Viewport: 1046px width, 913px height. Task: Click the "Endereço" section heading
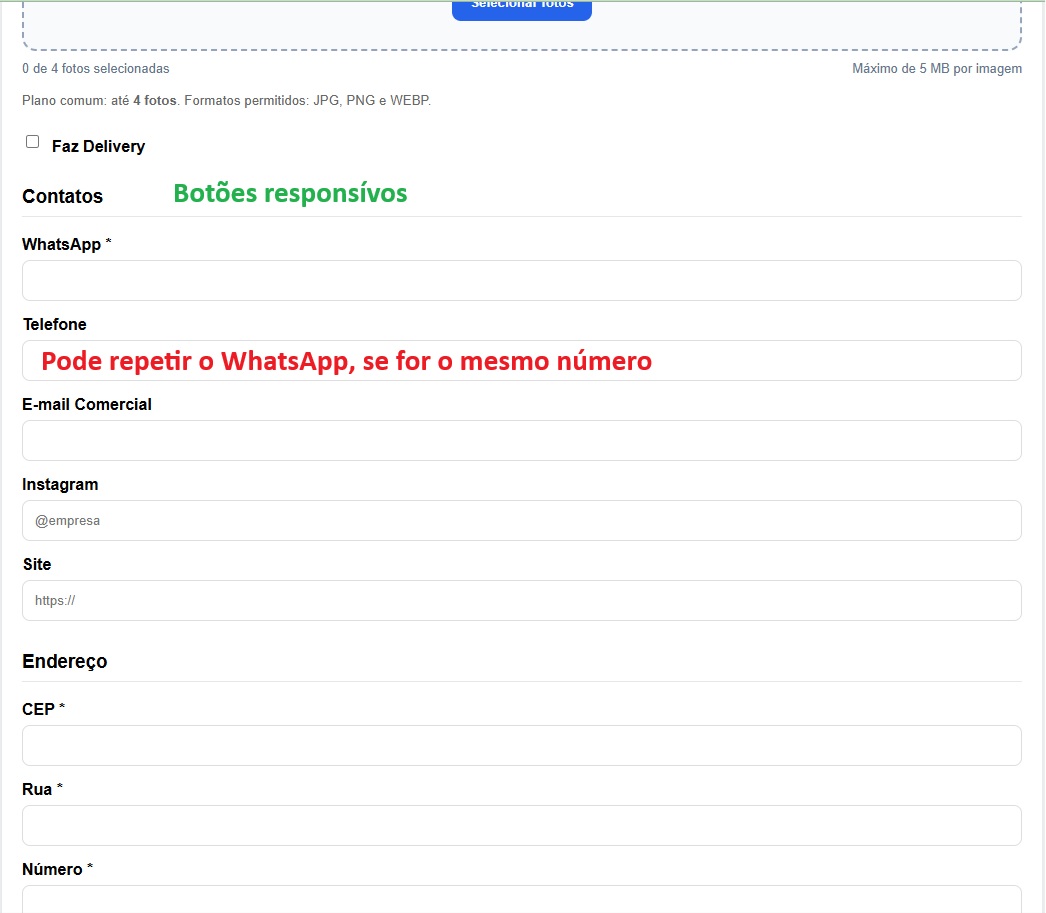click(x=65, y=661)
